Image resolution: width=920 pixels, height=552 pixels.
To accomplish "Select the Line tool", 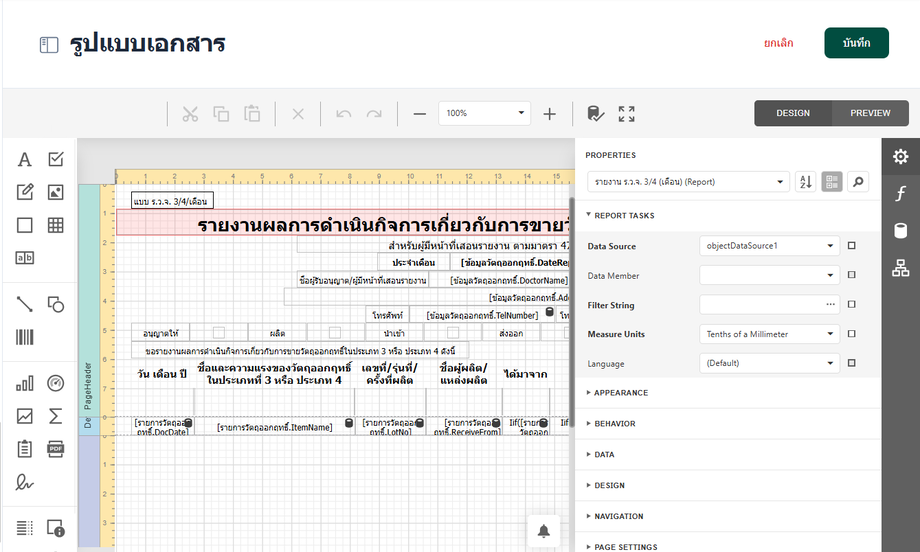I will point(25,304).
